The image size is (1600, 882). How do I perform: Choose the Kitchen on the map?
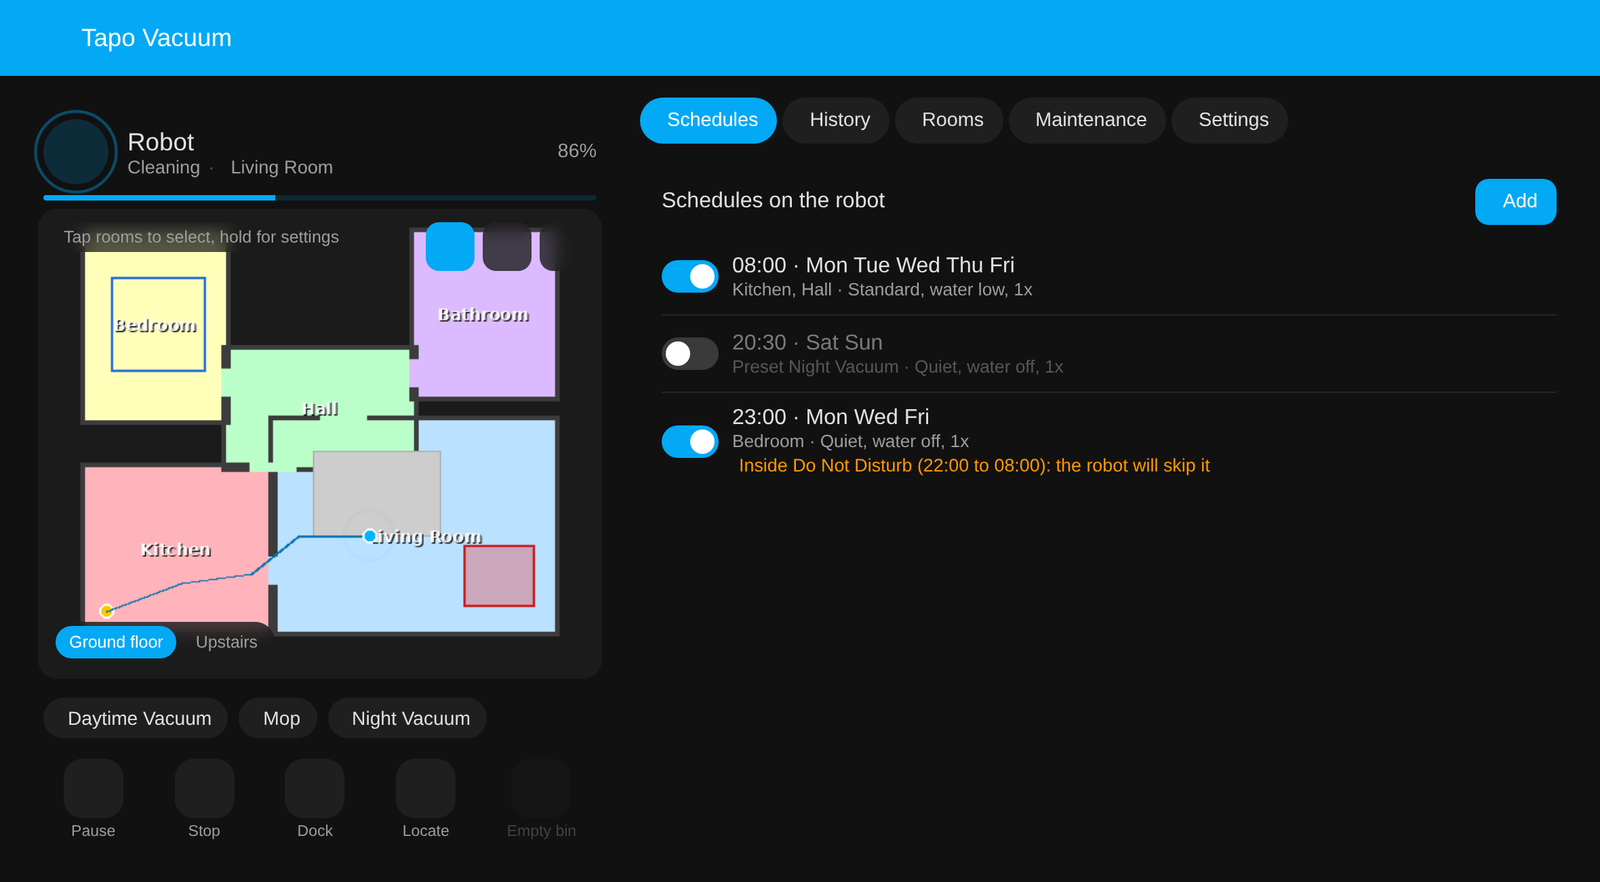(176, 550)
